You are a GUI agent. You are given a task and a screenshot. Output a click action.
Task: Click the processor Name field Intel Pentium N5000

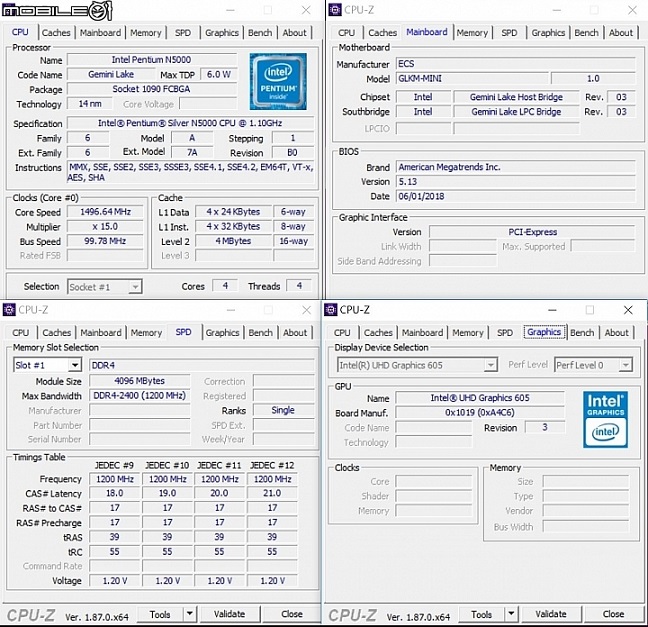(x=152, y=60)
